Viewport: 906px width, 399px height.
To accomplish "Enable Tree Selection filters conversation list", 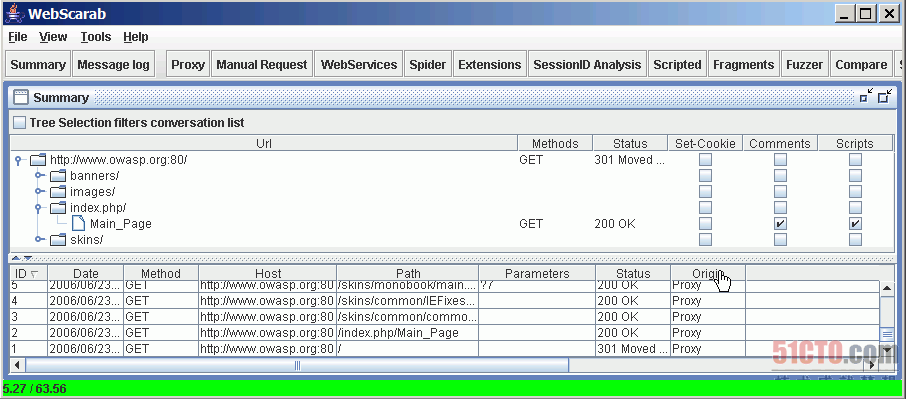I will point(20,122).
